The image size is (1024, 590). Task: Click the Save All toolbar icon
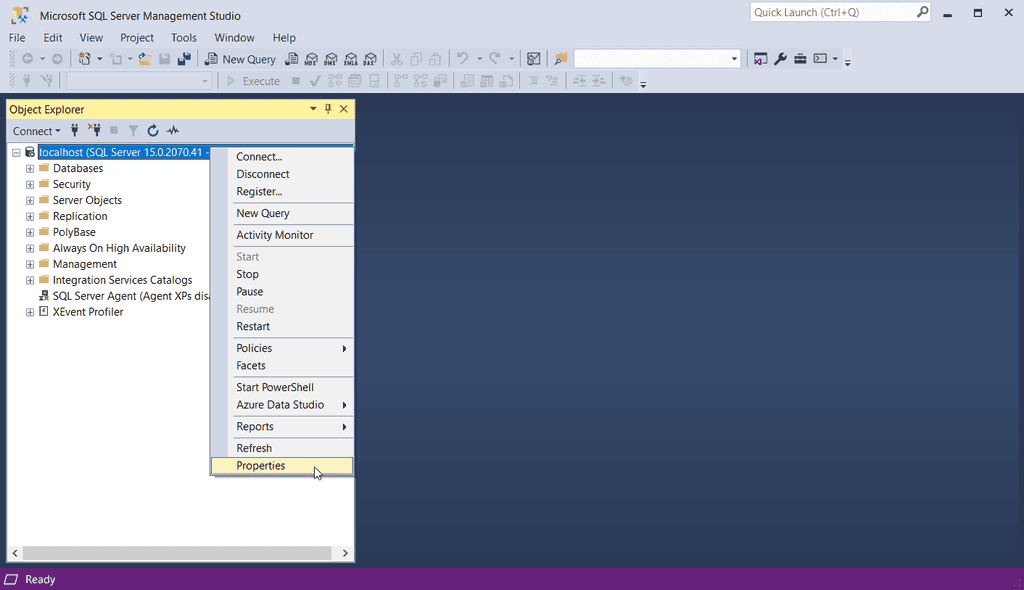click(x=184, y=59)
